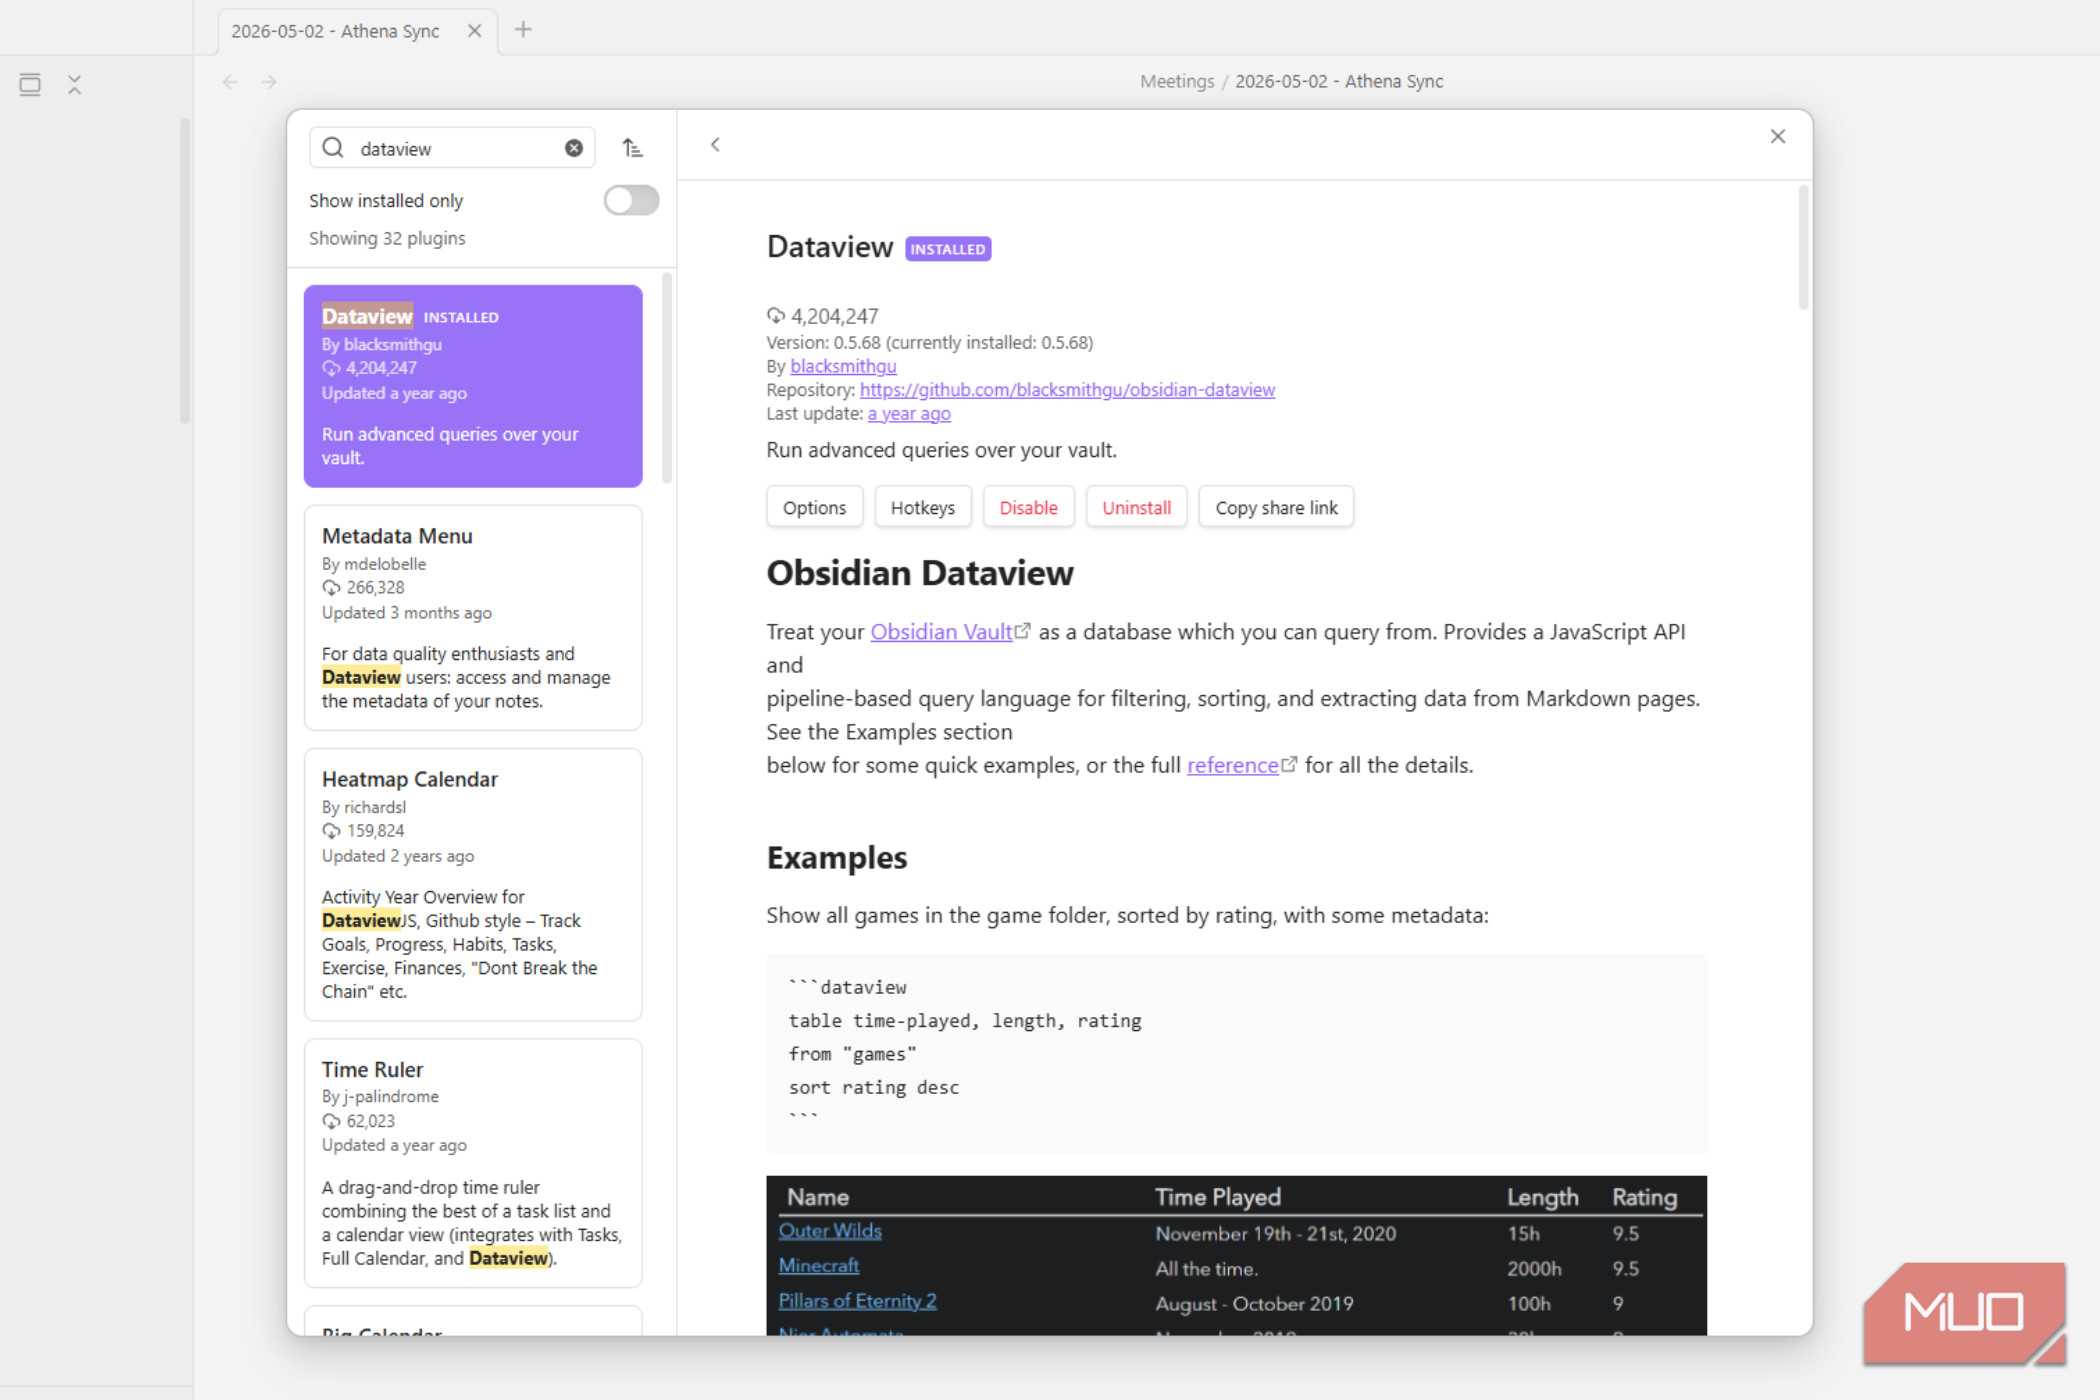Open plugin sort order options
The image size is (2100, 1400).
(x=632, y=148)
